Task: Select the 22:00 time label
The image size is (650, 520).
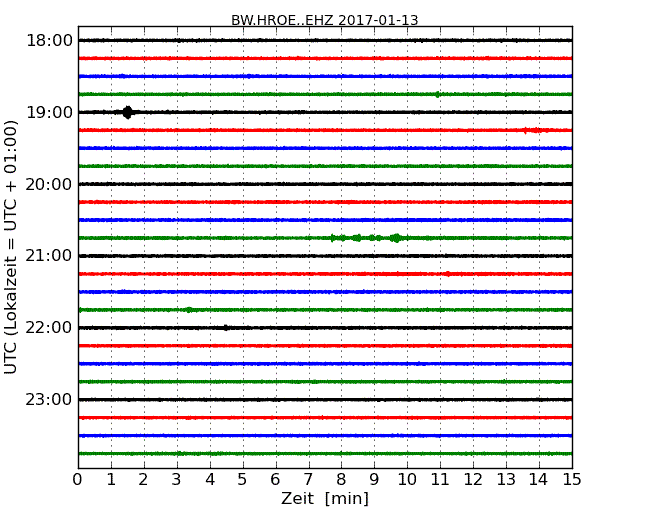Action: (49, 328)
